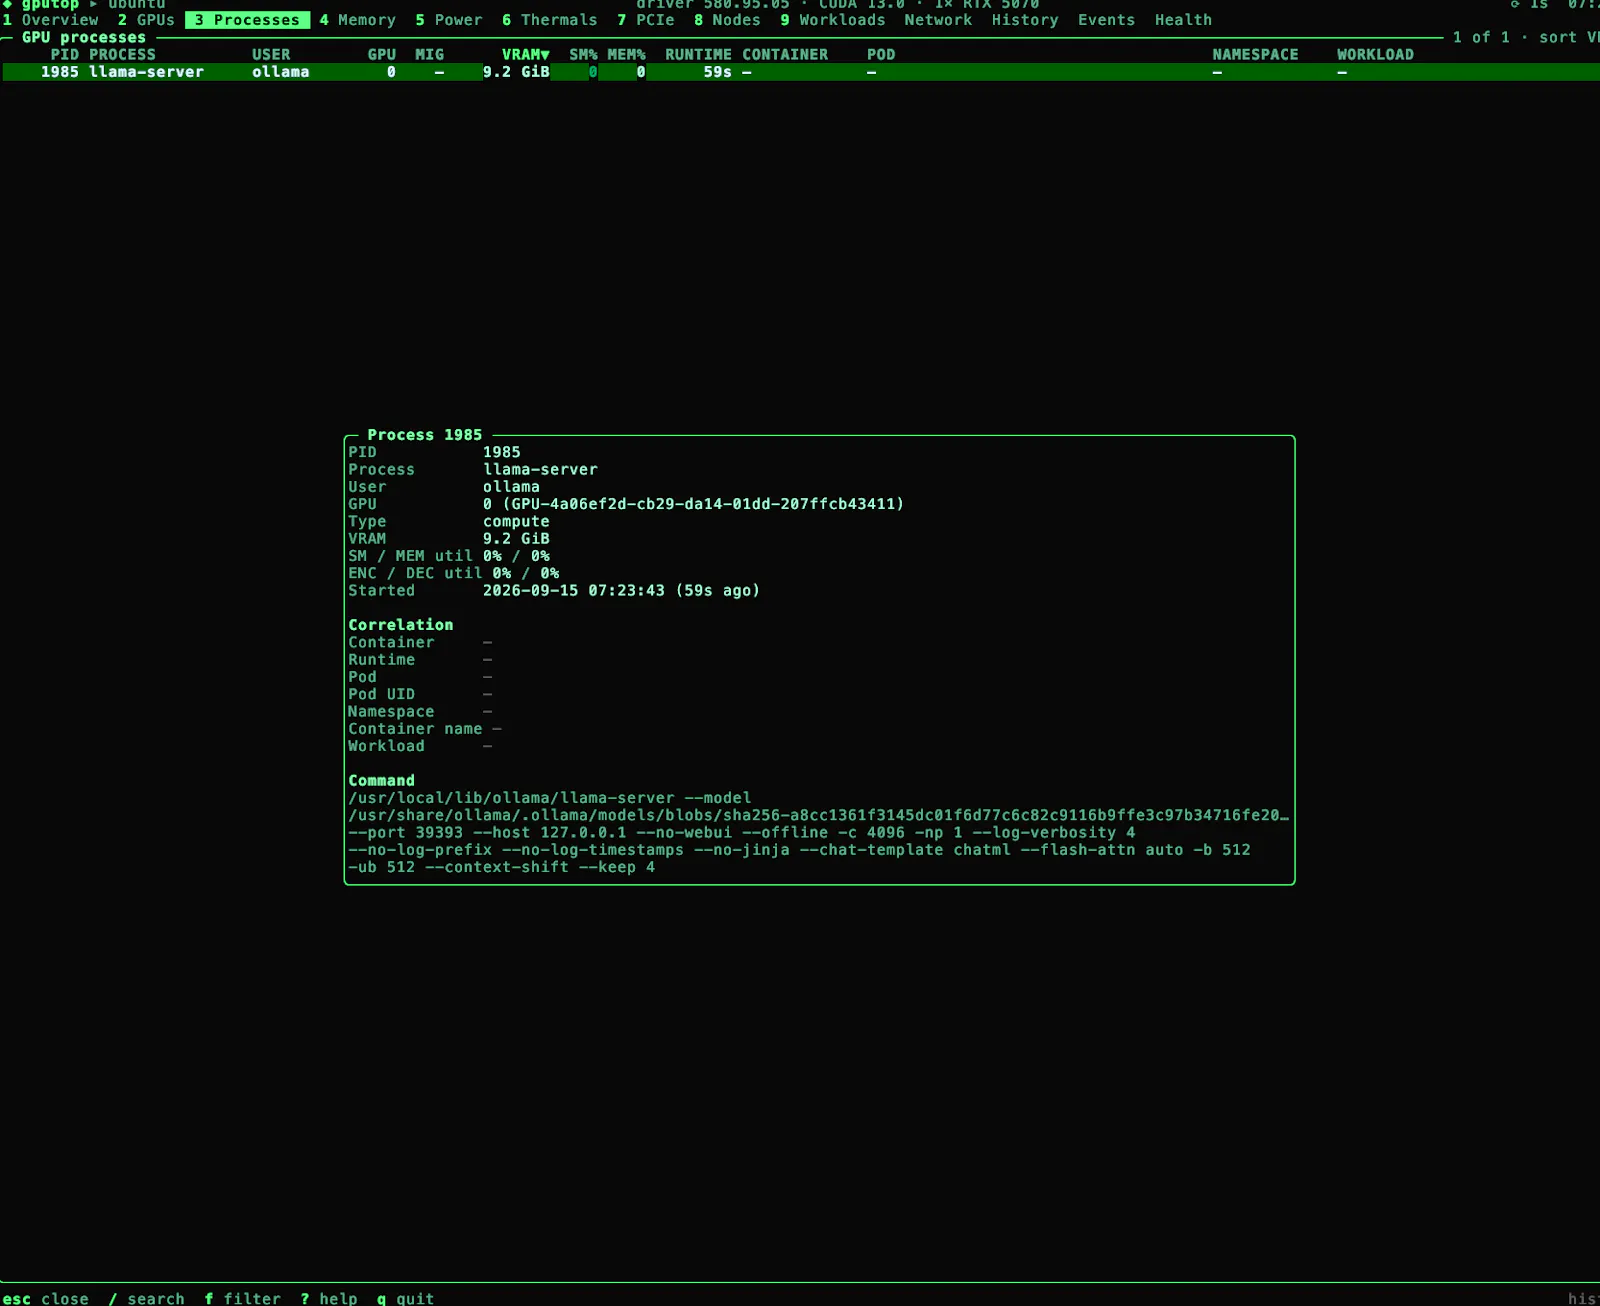Switch to the Thermals tab
1600x1306 pixels.
pyautogui.click(x=549, y=20)
